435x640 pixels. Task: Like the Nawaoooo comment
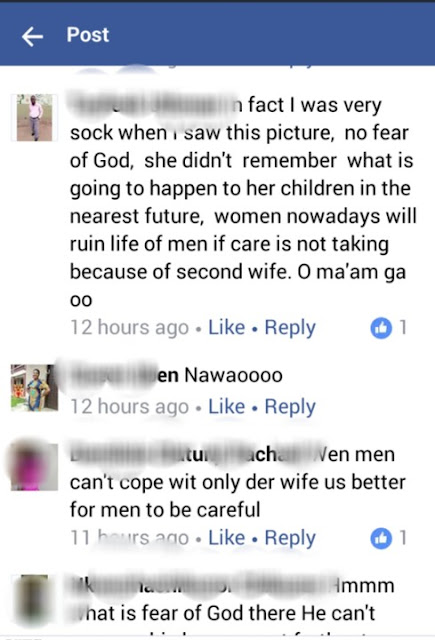[226, 407]
